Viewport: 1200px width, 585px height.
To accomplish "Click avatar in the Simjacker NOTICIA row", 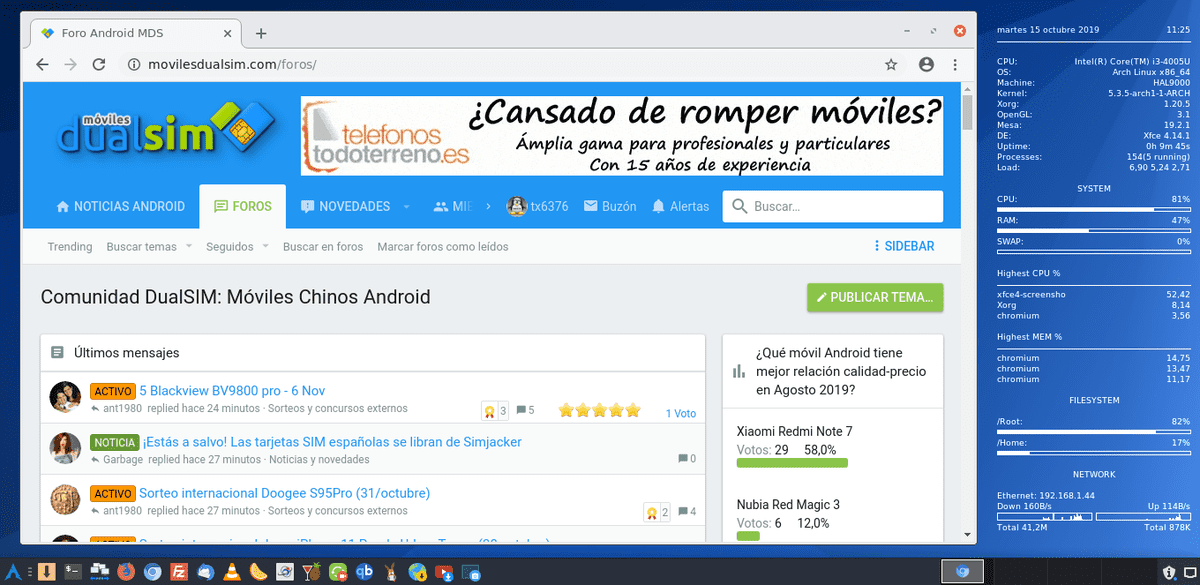I will 65,448.
